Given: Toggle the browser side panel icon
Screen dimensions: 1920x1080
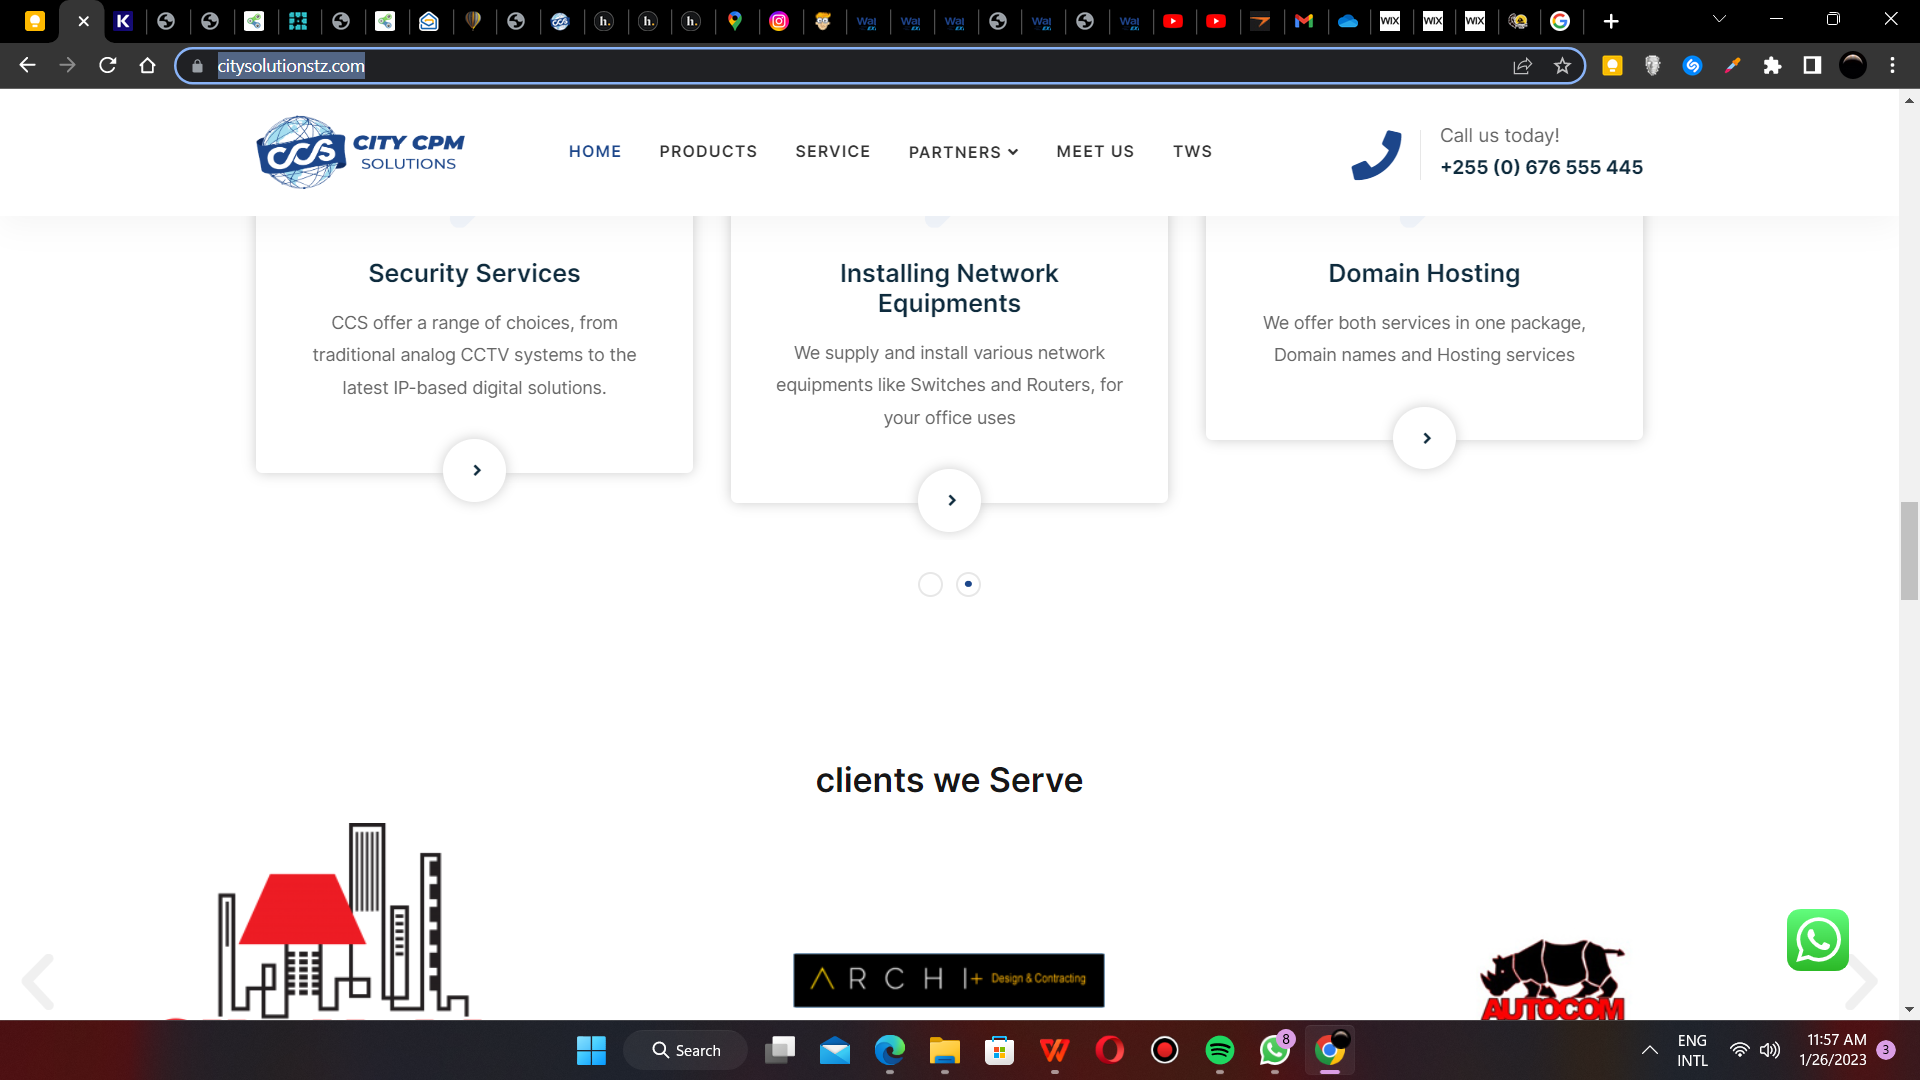Looking at the screenshot, I should 1812,66.
